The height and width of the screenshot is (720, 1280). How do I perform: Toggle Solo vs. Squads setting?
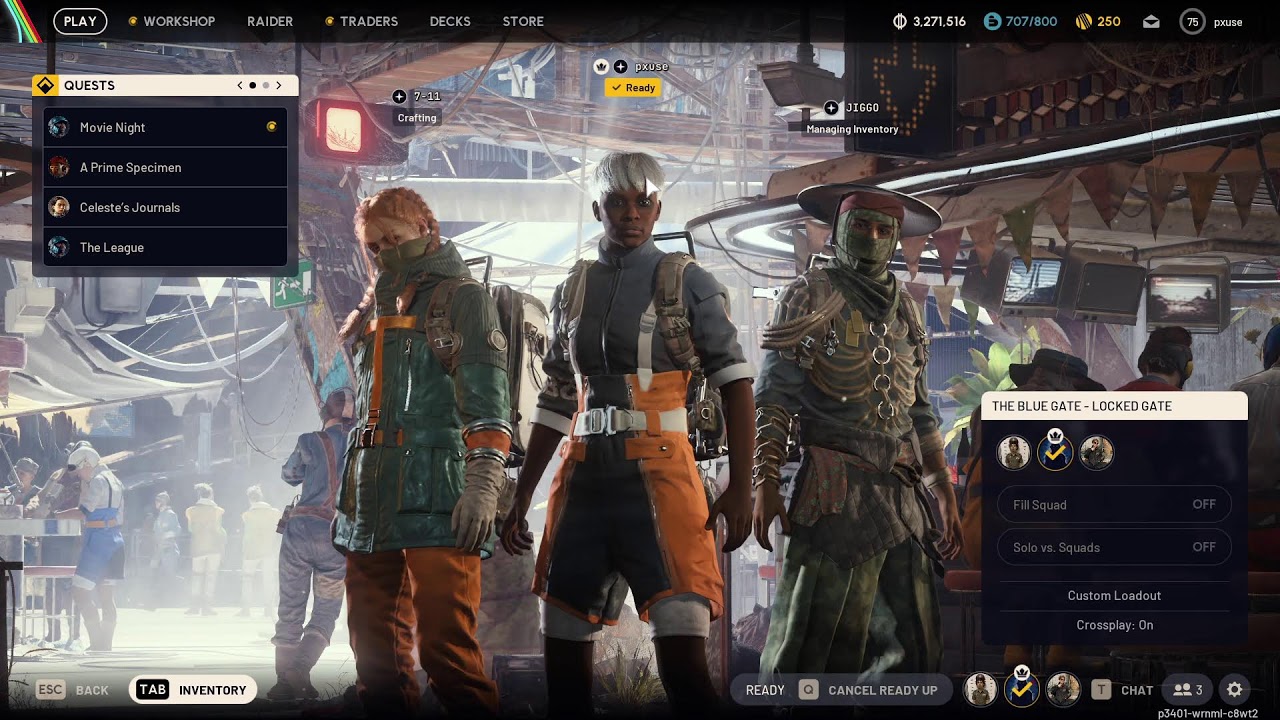1114,547
